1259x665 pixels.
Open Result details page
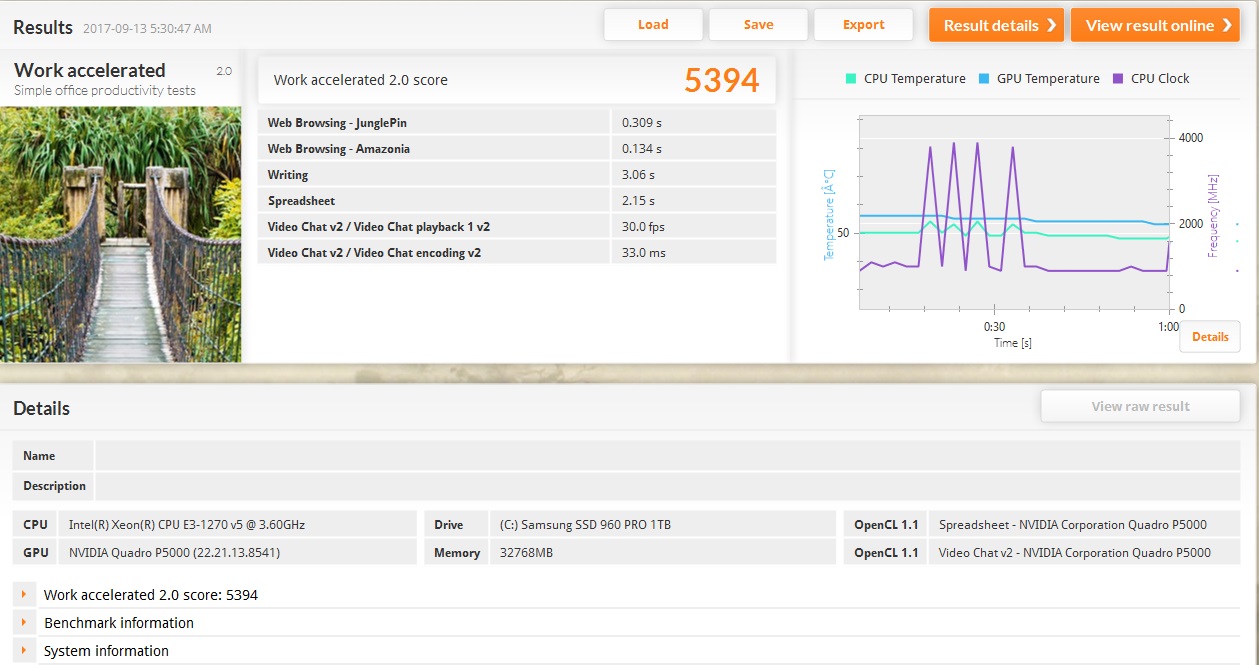[x=996, y=26]
